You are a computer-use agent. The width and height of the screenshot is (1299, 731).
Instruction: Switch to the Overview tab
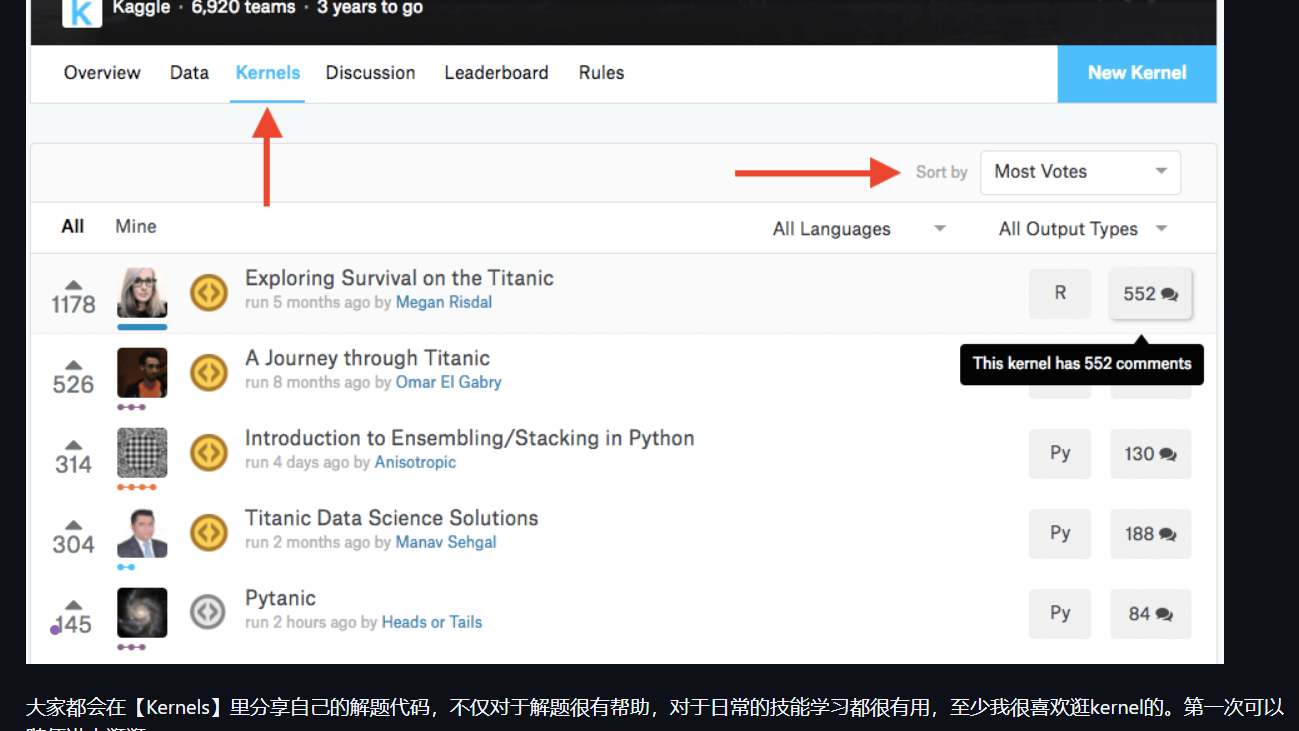102,73
